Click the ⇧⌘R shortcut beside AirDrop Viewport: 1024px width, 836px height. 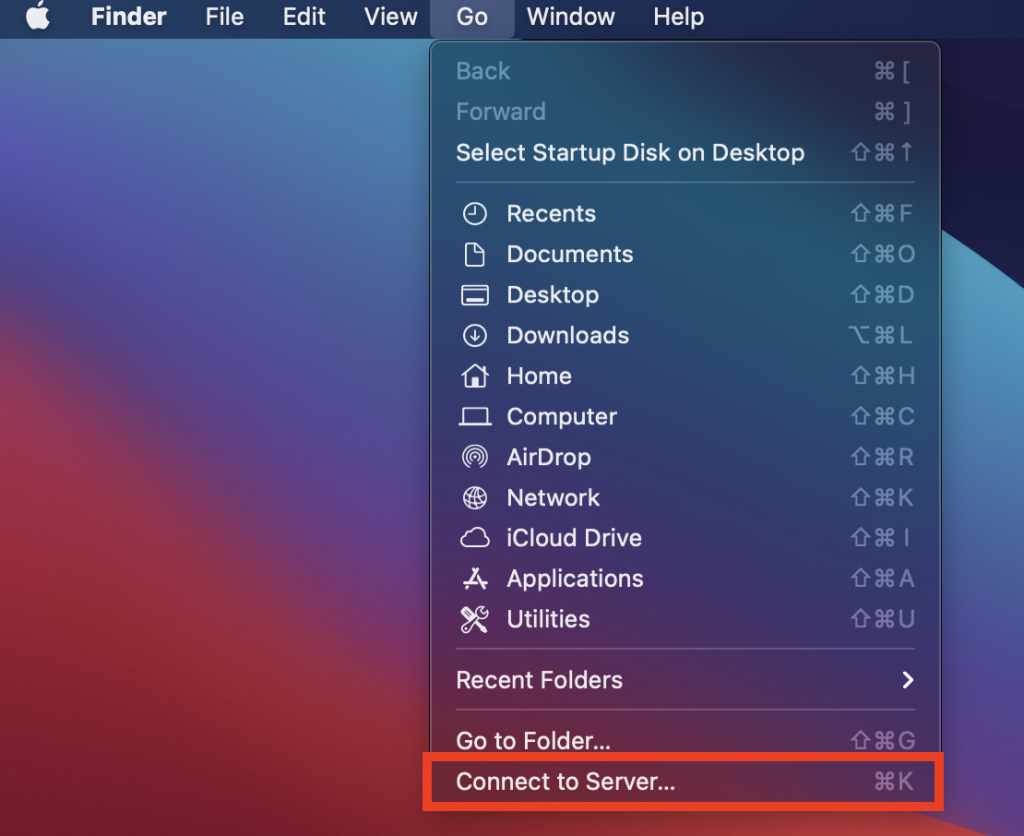(882, 457)
